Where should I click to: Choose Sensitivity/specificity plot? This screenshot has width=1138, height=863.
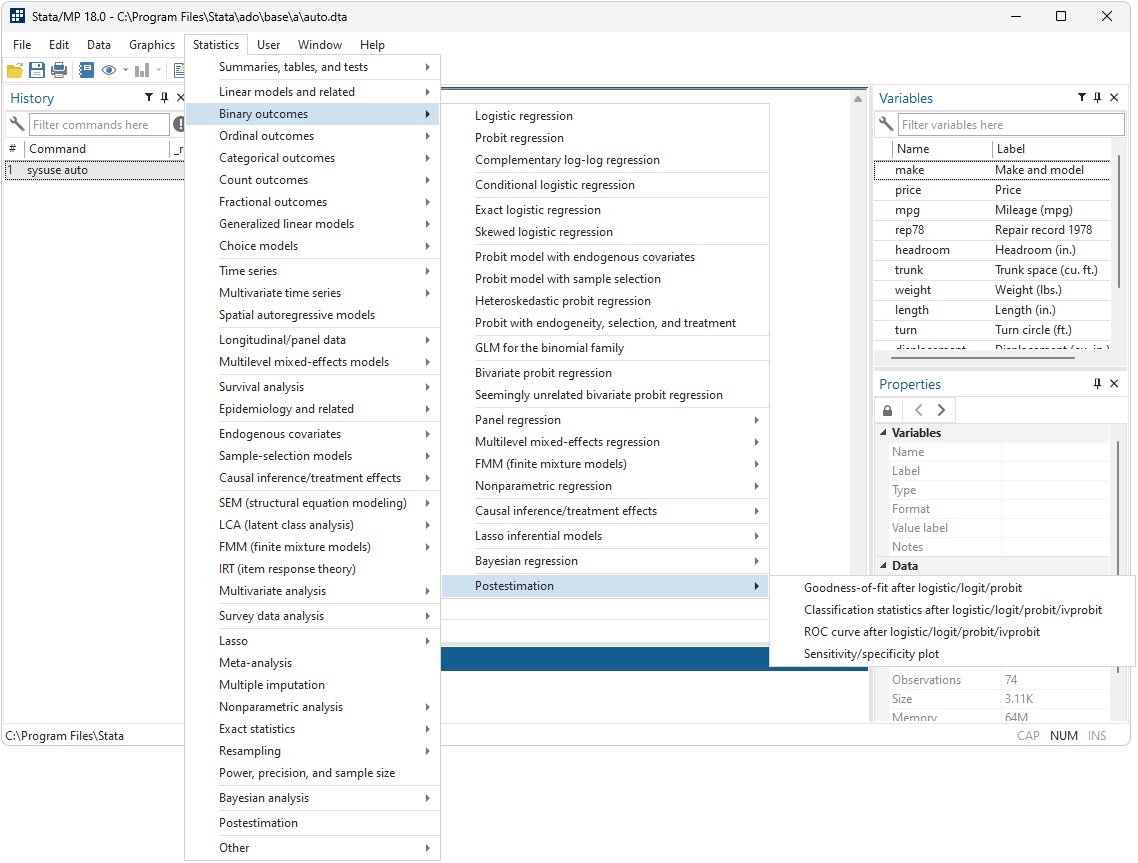tap(951, 654)
